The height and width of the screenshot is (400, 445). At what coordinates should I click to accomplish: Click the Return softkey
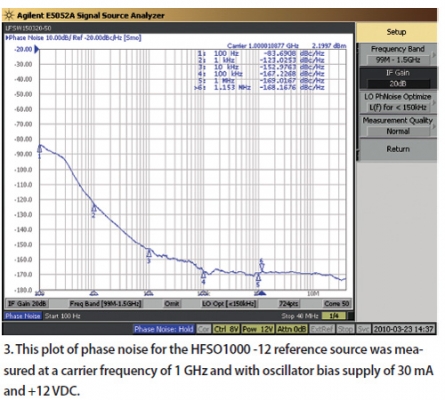pyautogui.click(x=397, y=149)
